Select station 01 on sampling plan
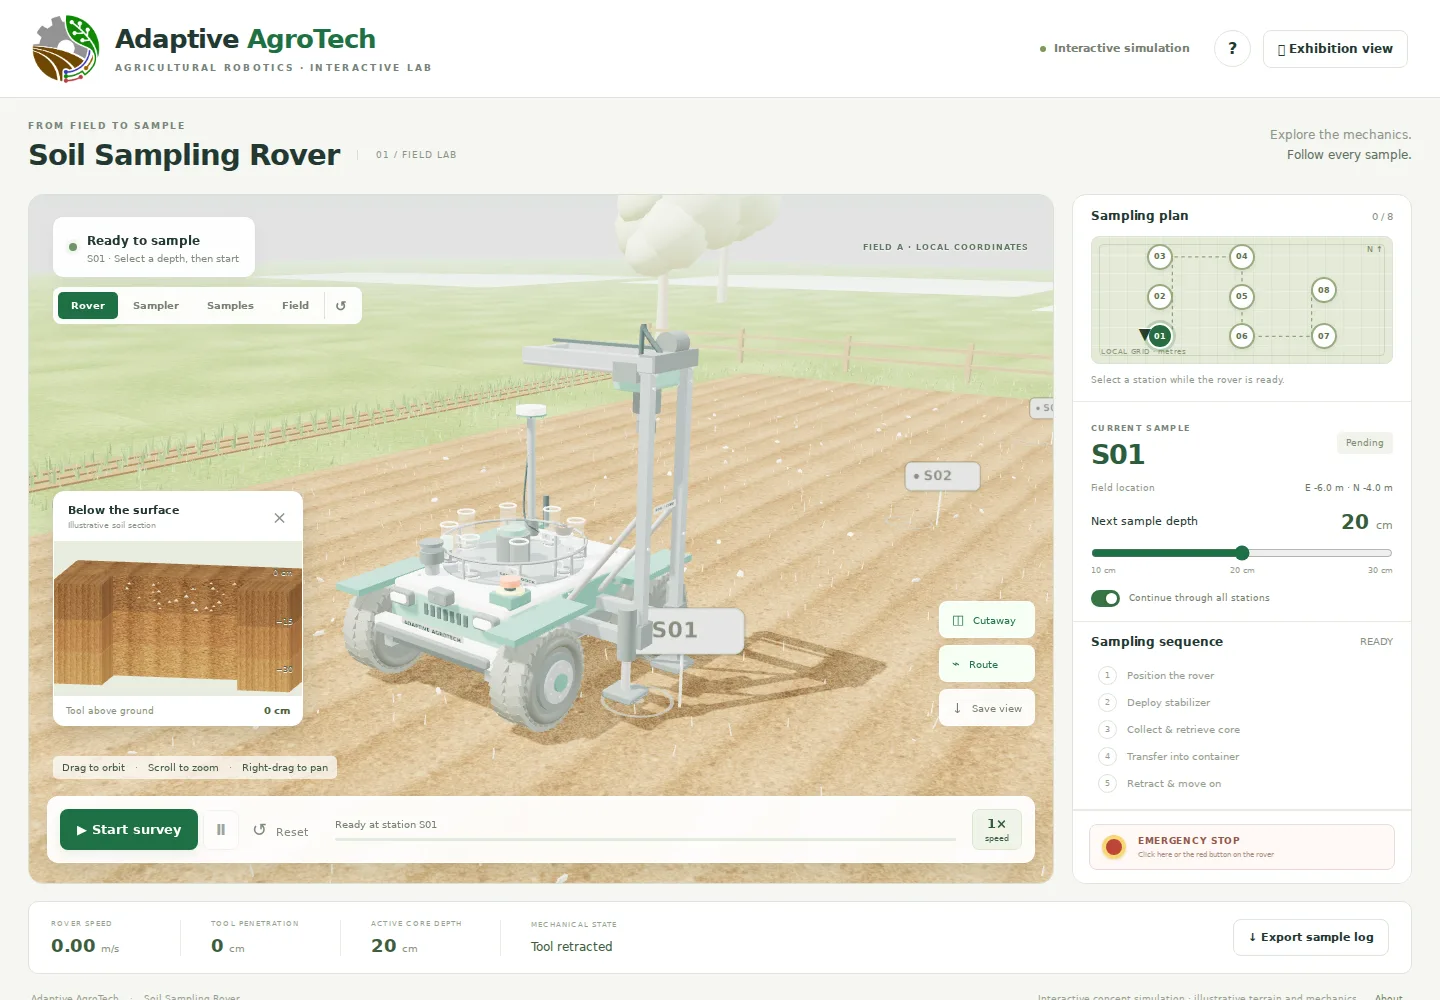1440x1000 pixels. pos(1160,336)
